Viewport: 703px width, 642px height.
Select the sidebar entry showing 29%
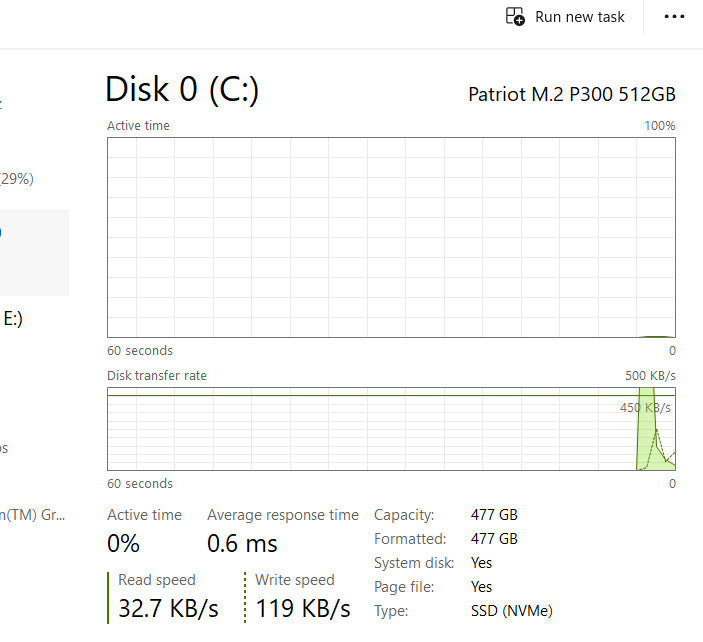click(16, 179)
